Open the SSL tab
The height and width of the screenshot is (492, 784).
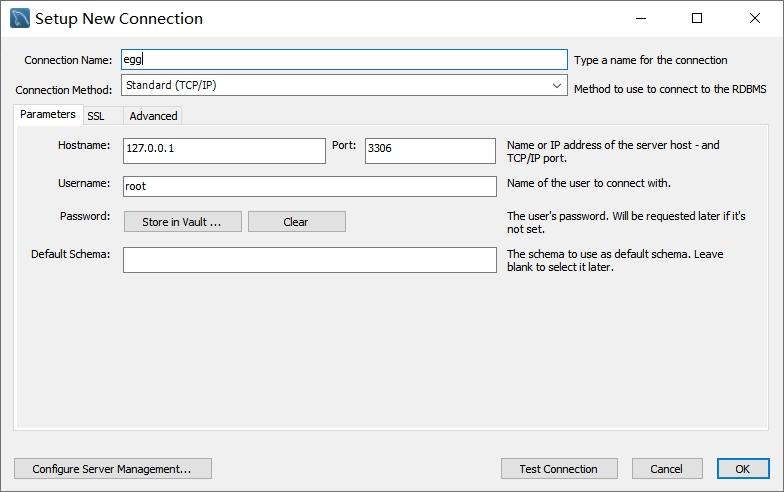coord(96,116)
